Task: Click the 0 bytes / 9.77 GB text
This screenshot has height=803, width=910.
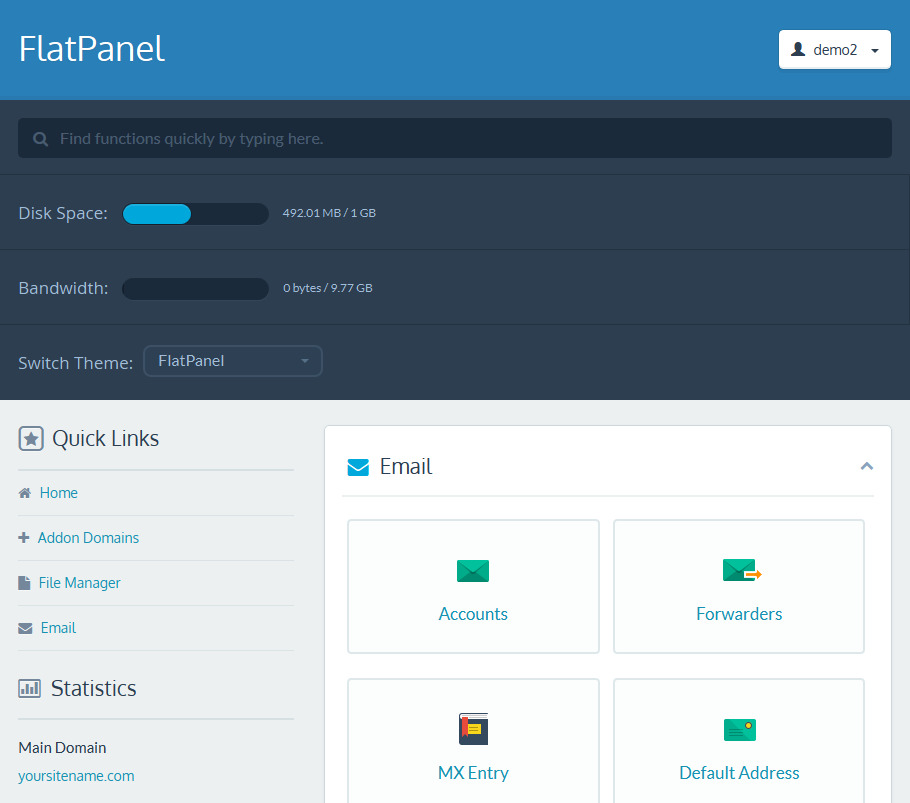Action: (328, 288)
